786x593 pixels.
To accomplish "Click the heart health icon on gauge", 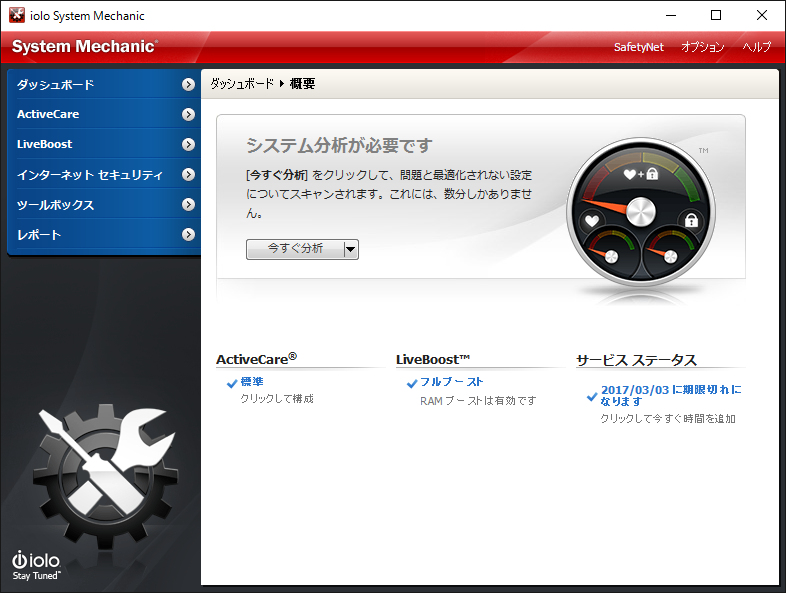I will click(x=592, y=221).
